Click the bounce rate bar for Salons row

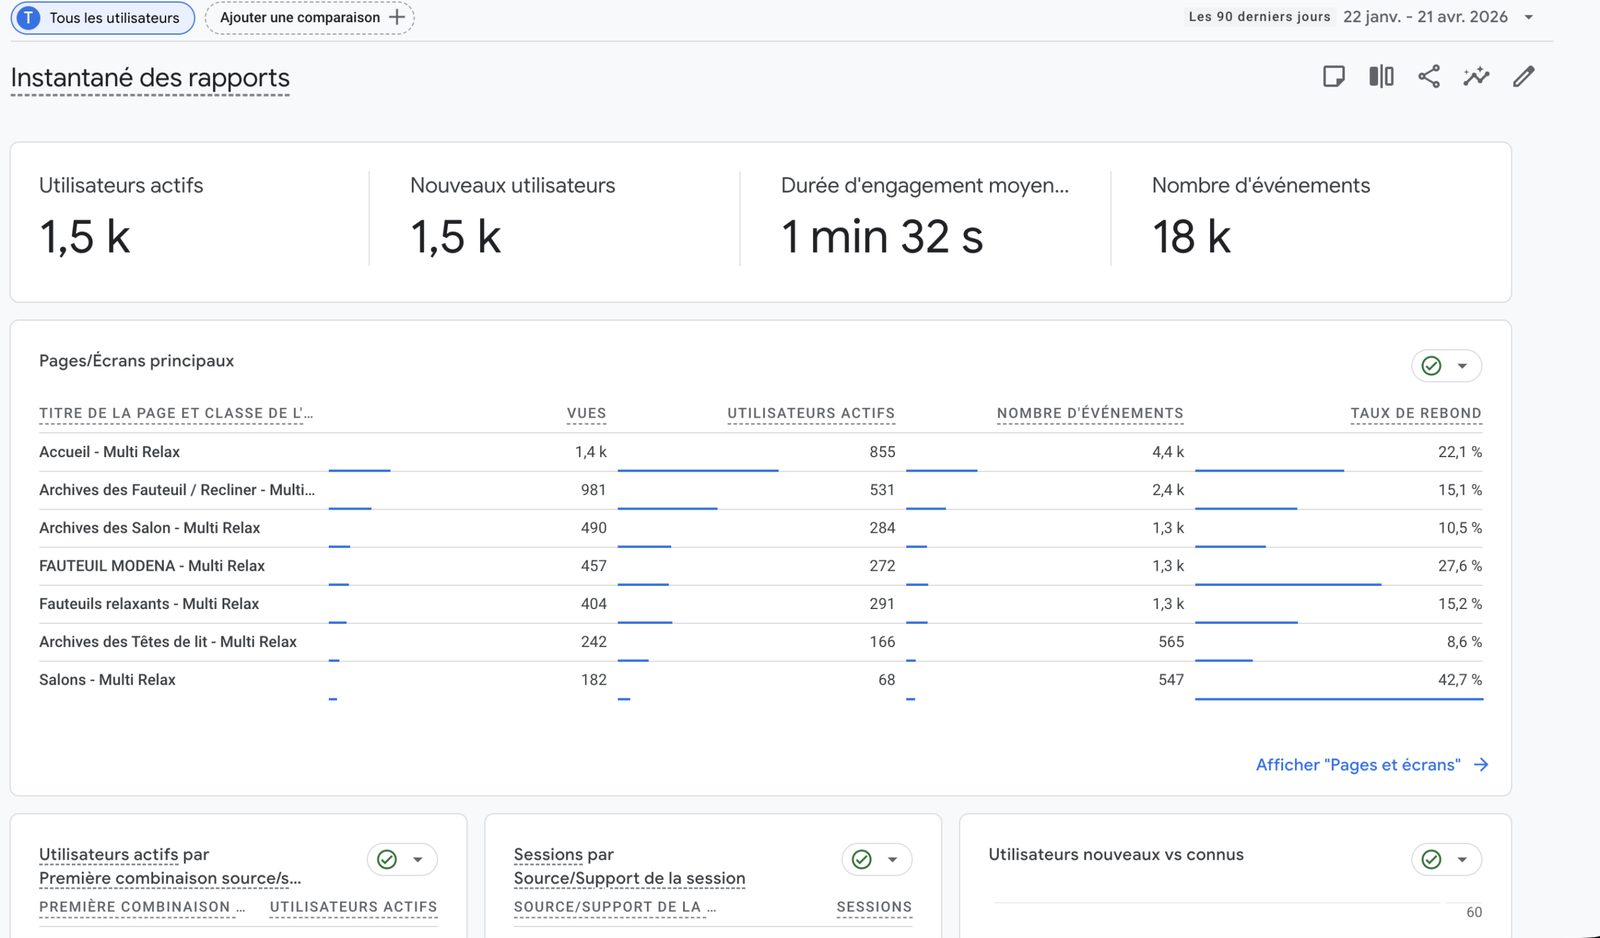coord(1338,699)
